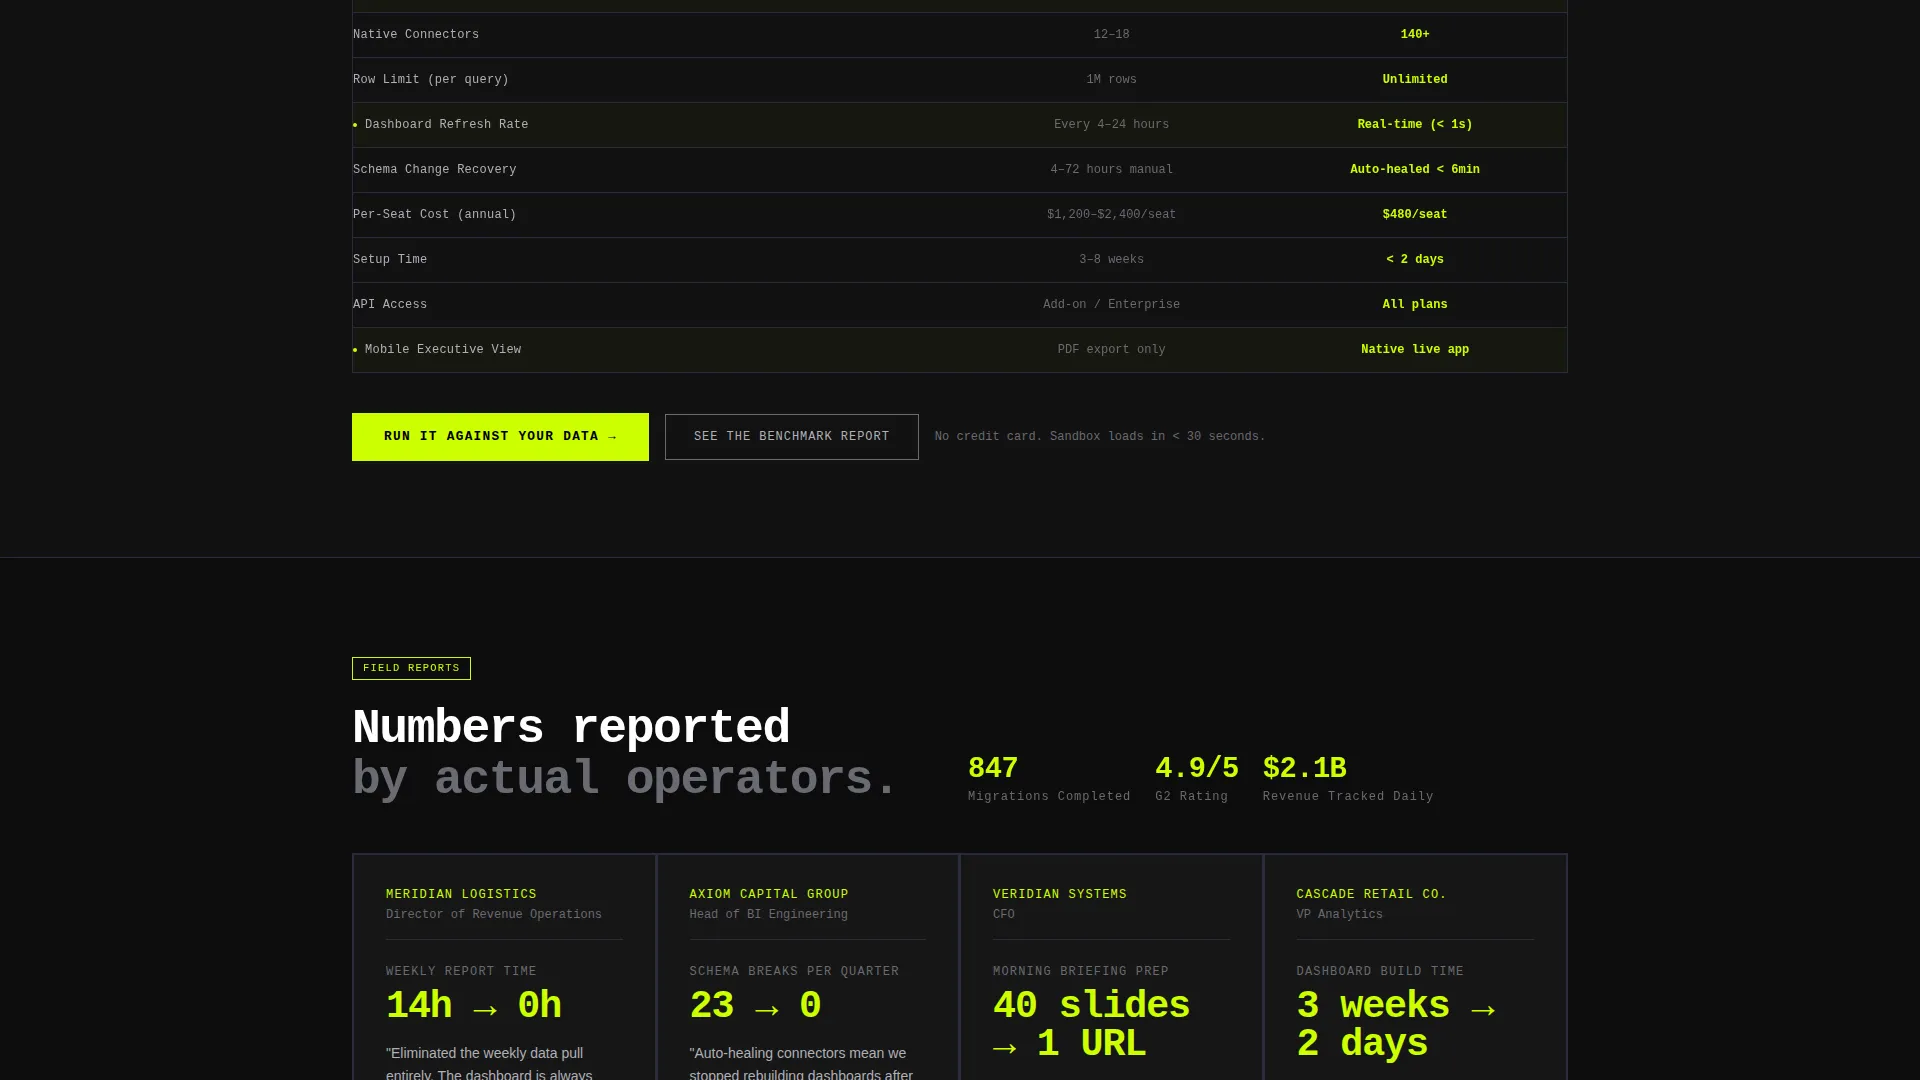The height and width of the screenshot is (1080, 1920).
Task: Click 'Revenue Tracked Daily' label
Action: tap(1348, 797)
